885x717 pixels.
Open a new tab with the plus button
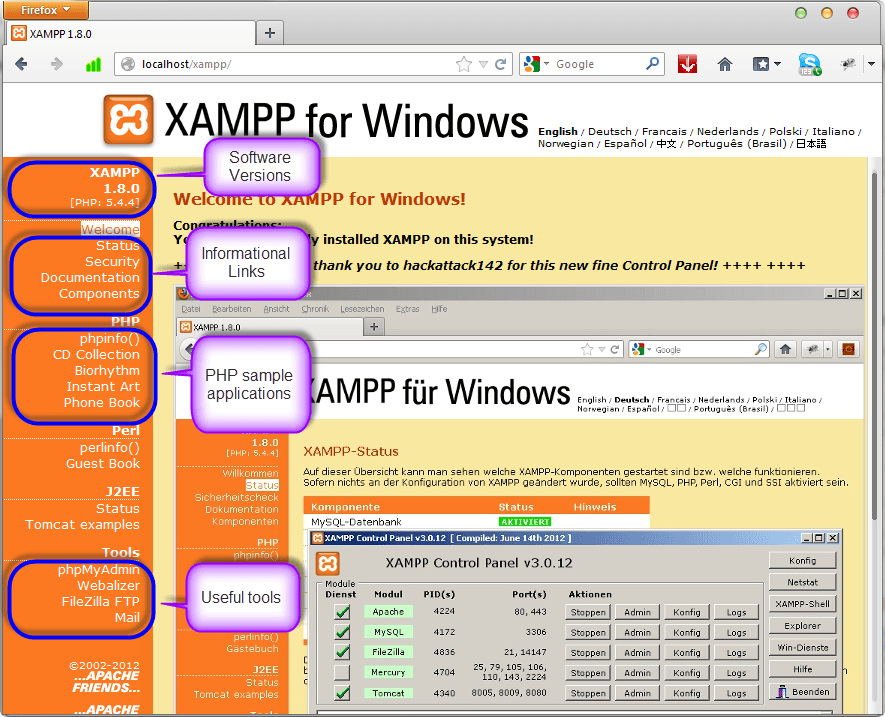(269, 33)
